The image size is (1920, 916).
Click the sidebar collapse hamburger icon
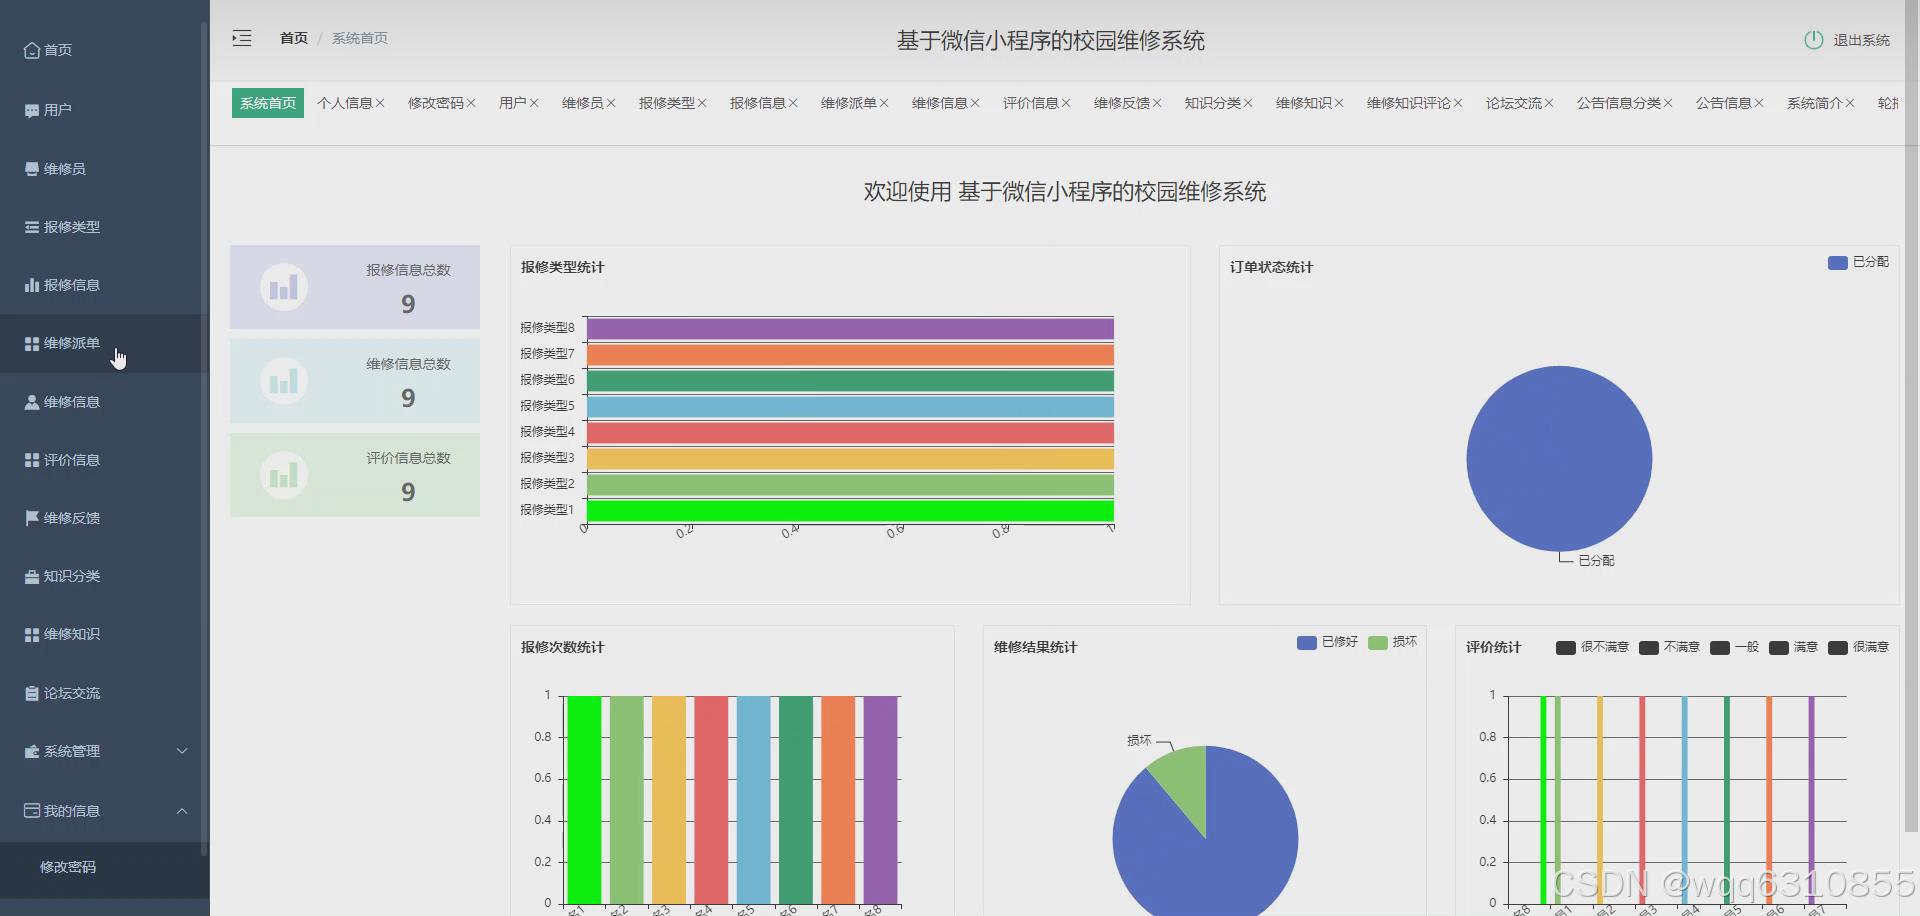pyautogui.click(x=241, y=38)
